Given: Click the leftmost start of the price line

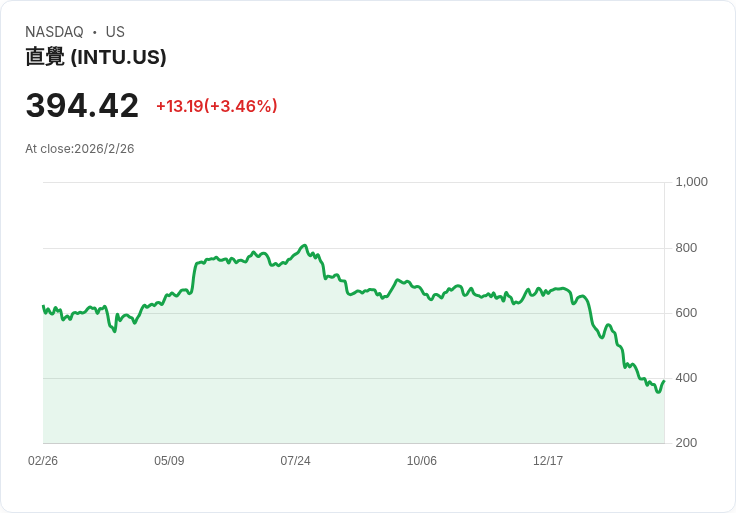Looking at the screenshot, I should (43, 307).
